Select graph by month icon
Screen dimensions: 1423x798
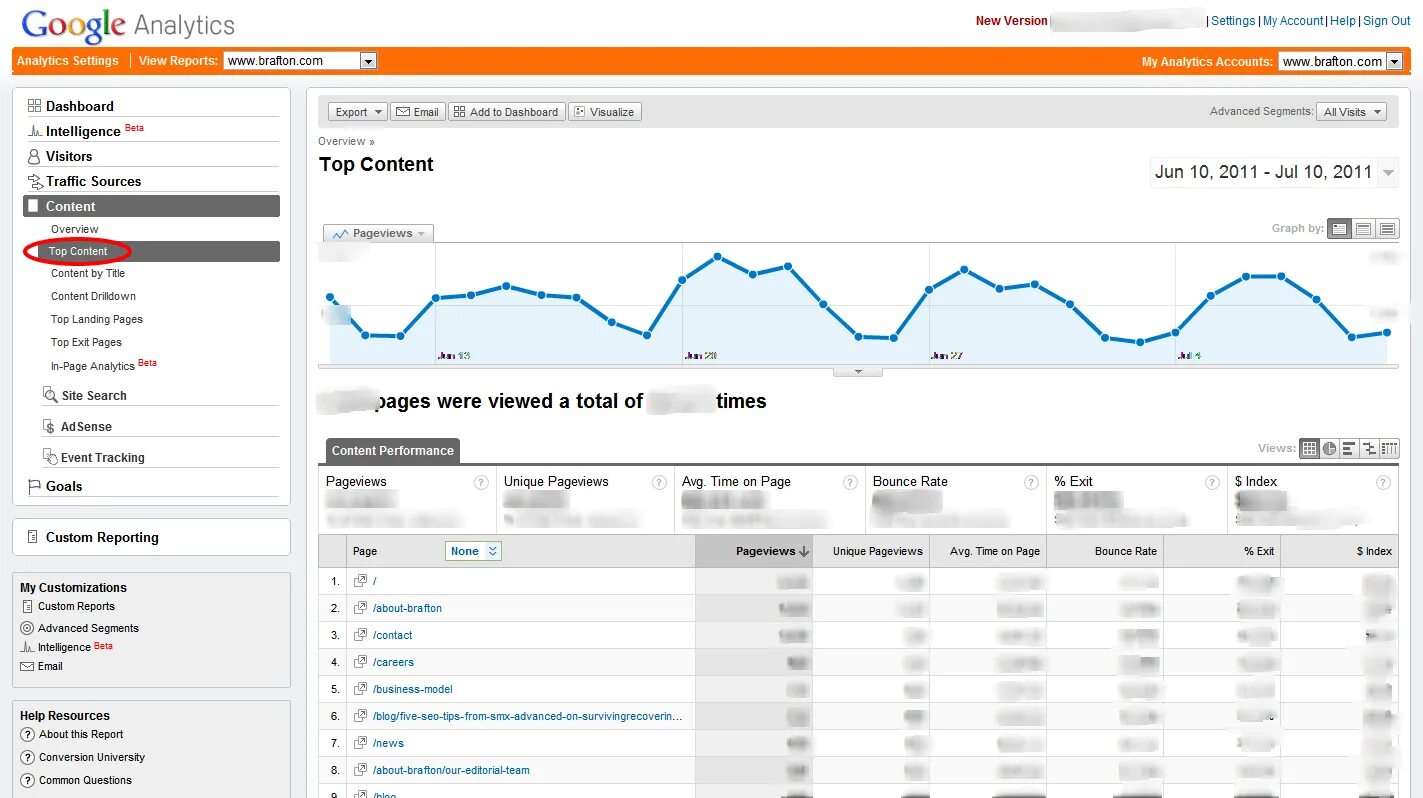(x=1387, y=229)
